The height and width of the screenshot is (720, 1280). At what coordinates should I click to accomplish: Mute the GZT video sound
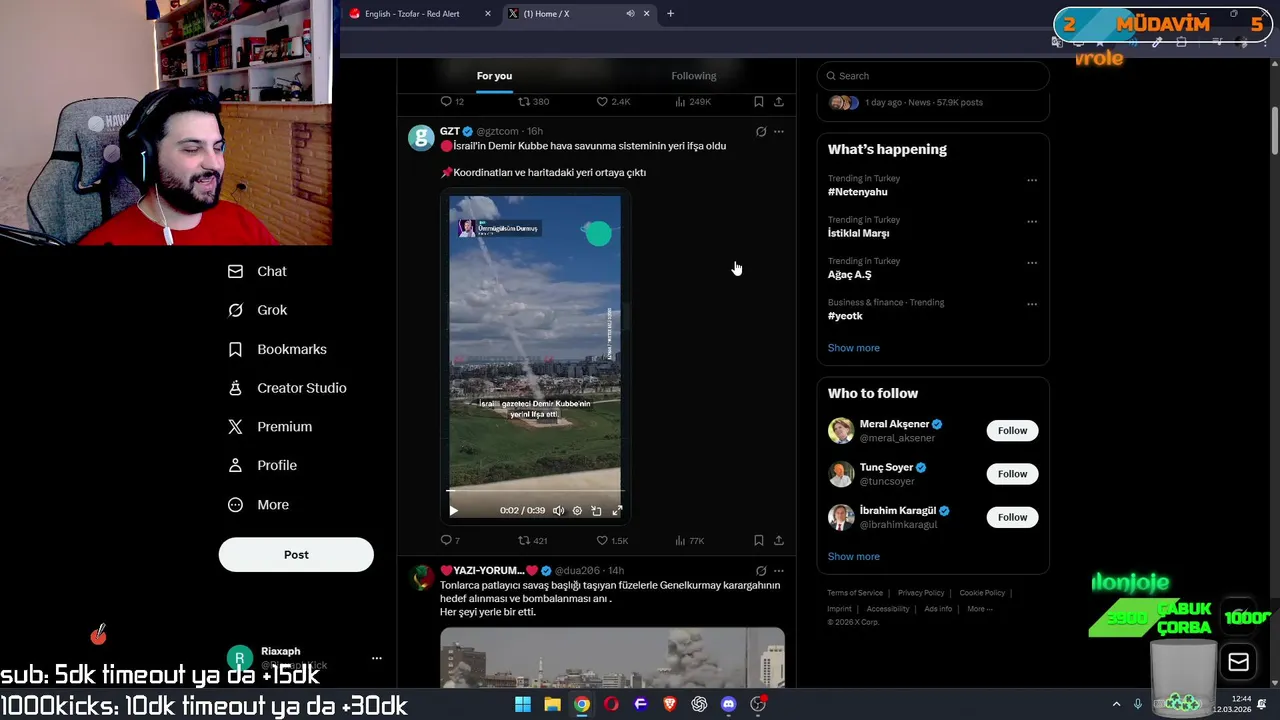559,511
